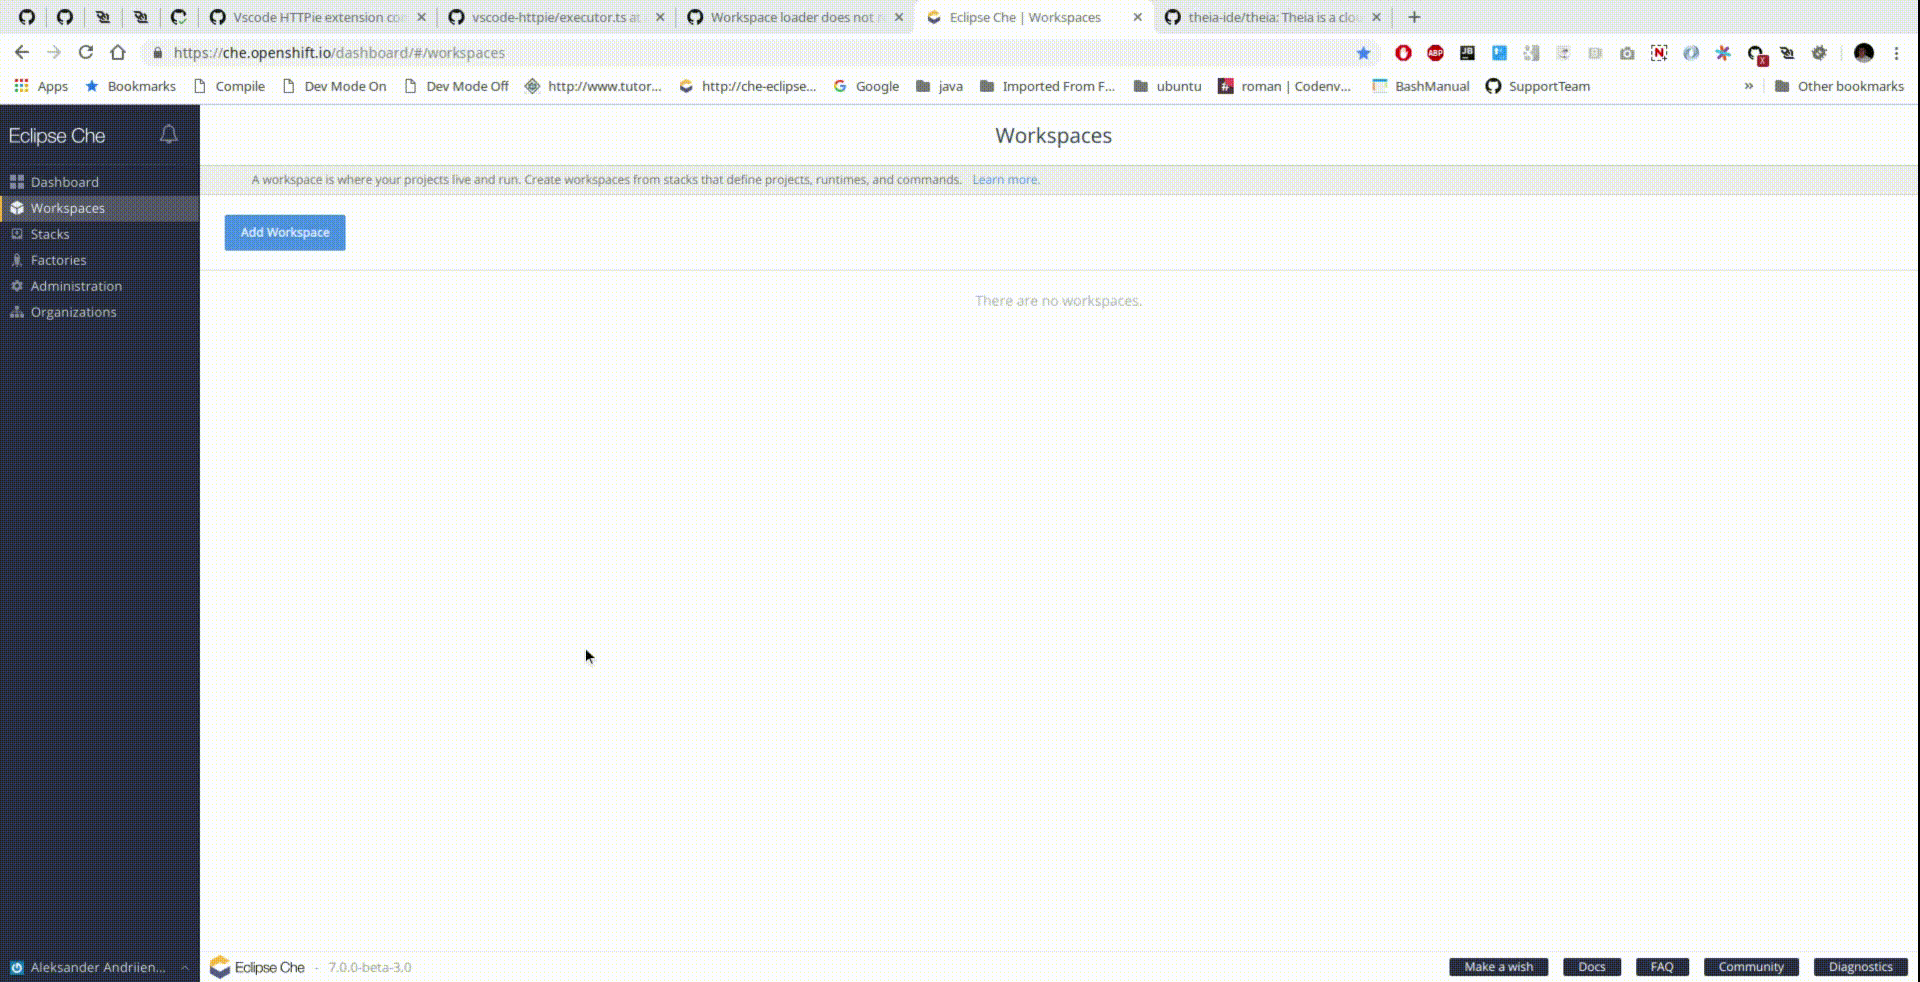Click the address bar URL field
The width and height of the screenshot is (1920, 982).
pyautogui.click(x=760, y=53)
